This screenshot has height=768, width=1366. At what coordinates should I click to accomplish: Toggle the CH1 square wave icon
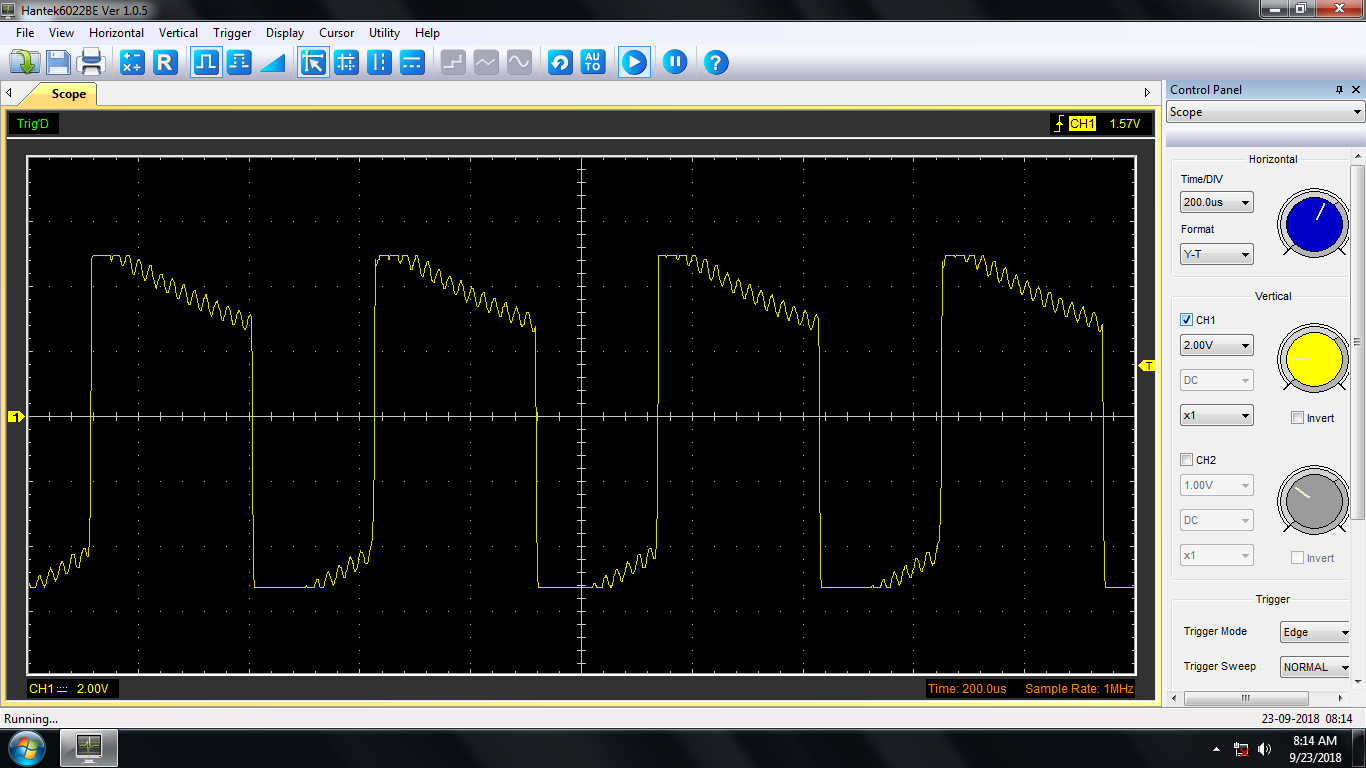(x=206, y=62)
